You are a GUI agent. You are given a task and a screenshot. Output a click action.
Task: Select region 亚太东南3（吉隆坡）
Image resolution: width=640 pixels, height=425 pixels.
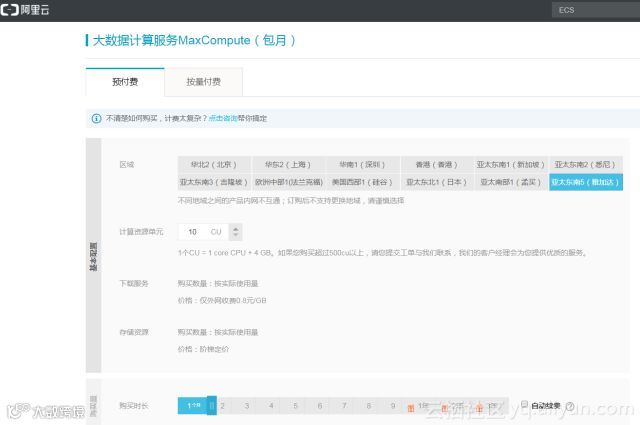(214, 182)
